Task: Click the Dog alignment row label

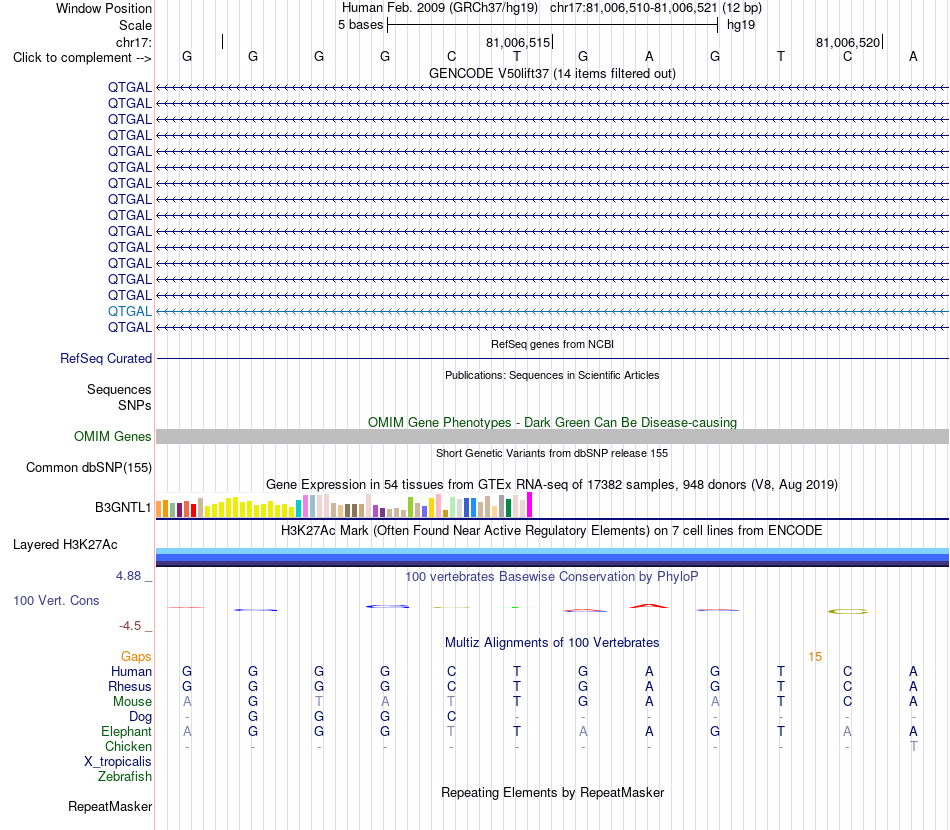Action: tap(141, 717)
